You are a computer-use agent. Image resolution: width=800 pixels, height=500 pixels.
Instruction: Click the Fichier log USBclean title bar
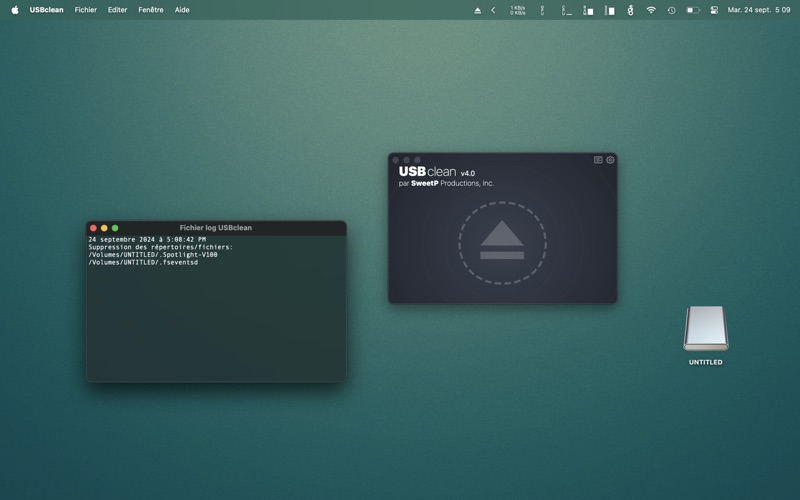click(216, 228)
